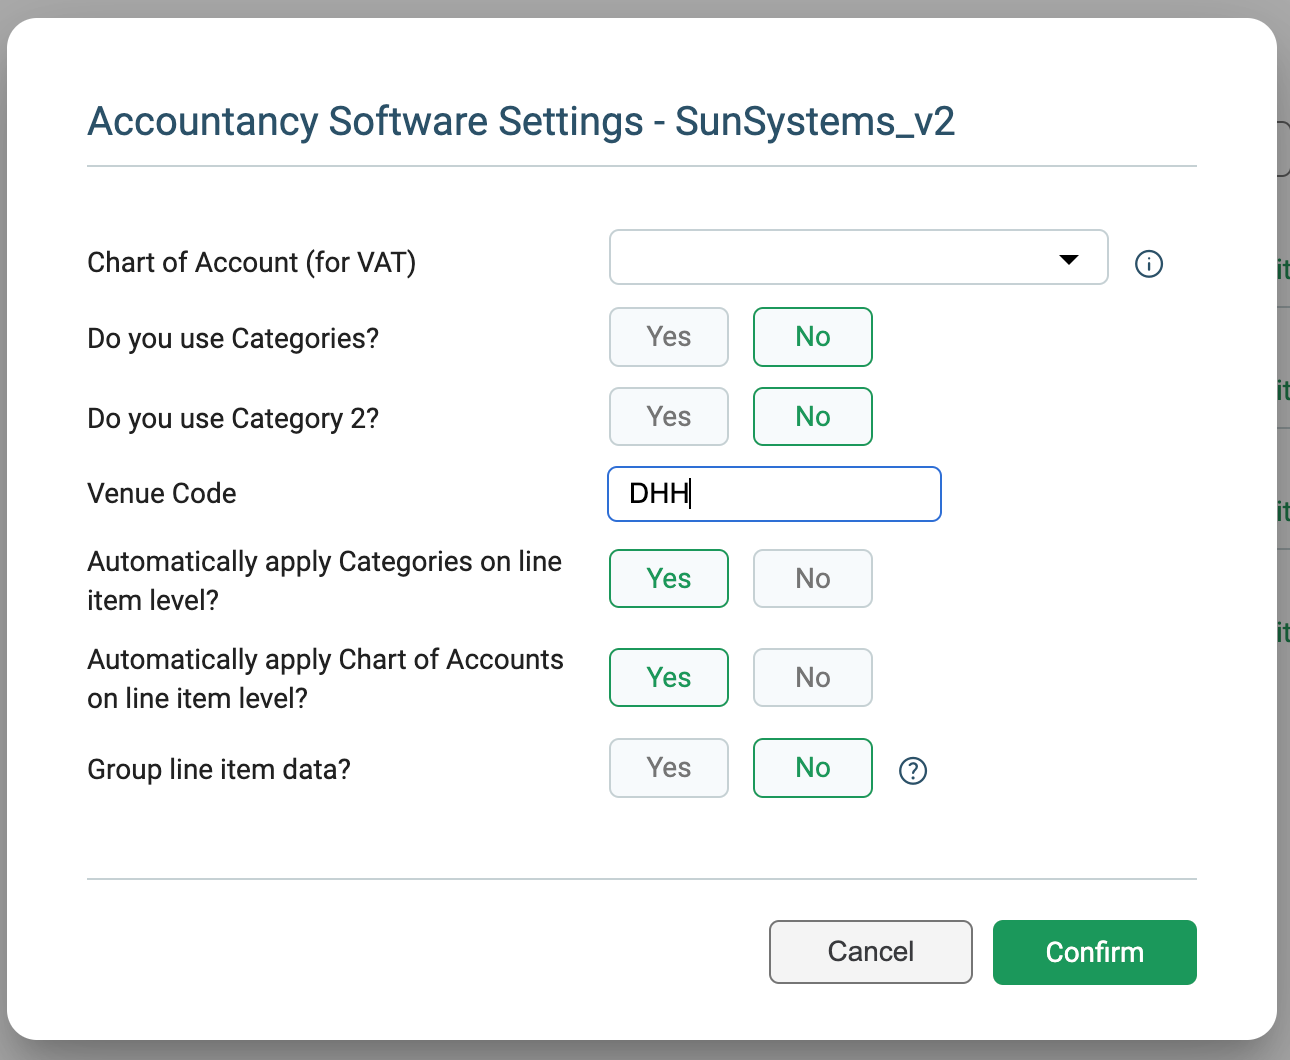Image resolution: width=1290 pixels, height=1060 pixels.
Task: Confirm the accountancy software settings
Action: coord(1095,952)
